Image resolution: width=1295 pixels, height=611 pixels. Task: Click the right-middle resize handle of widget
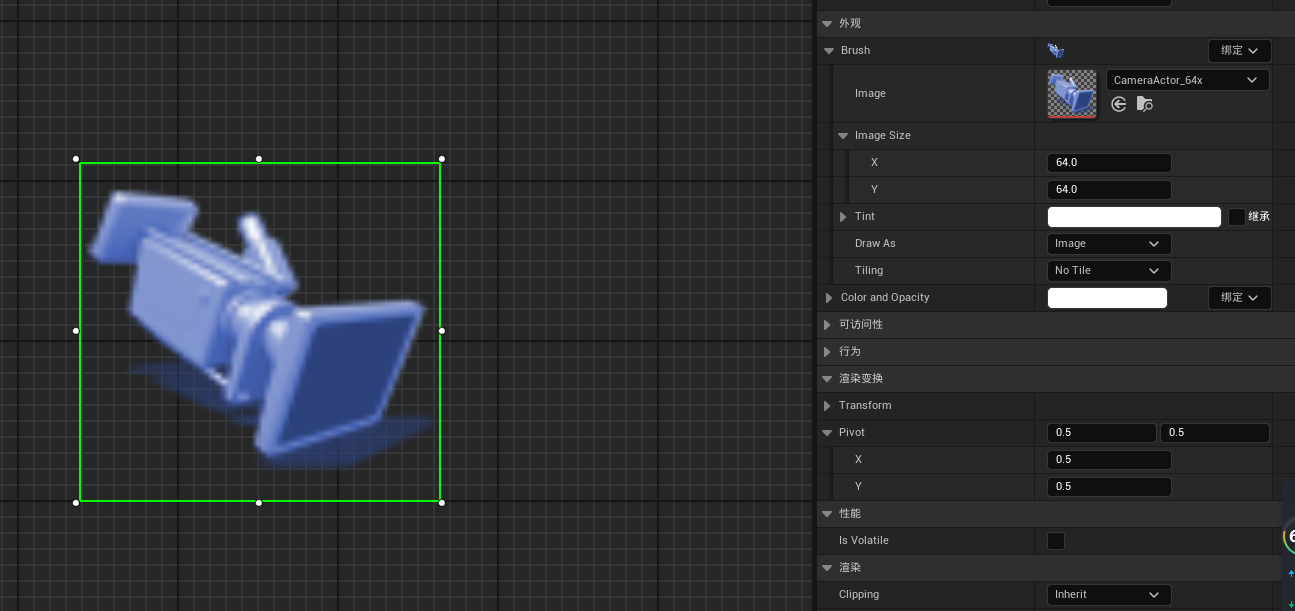click(442, 330)
